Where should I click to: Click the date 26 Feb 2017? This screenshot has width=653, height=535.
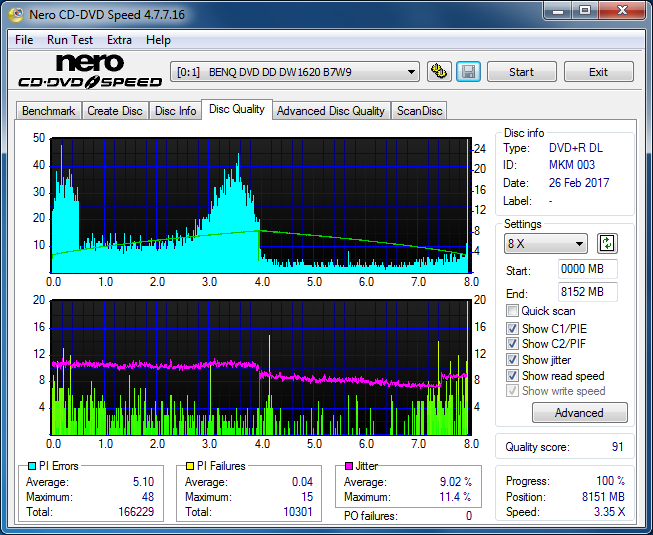pyautogui.click(x=579, y=183)
